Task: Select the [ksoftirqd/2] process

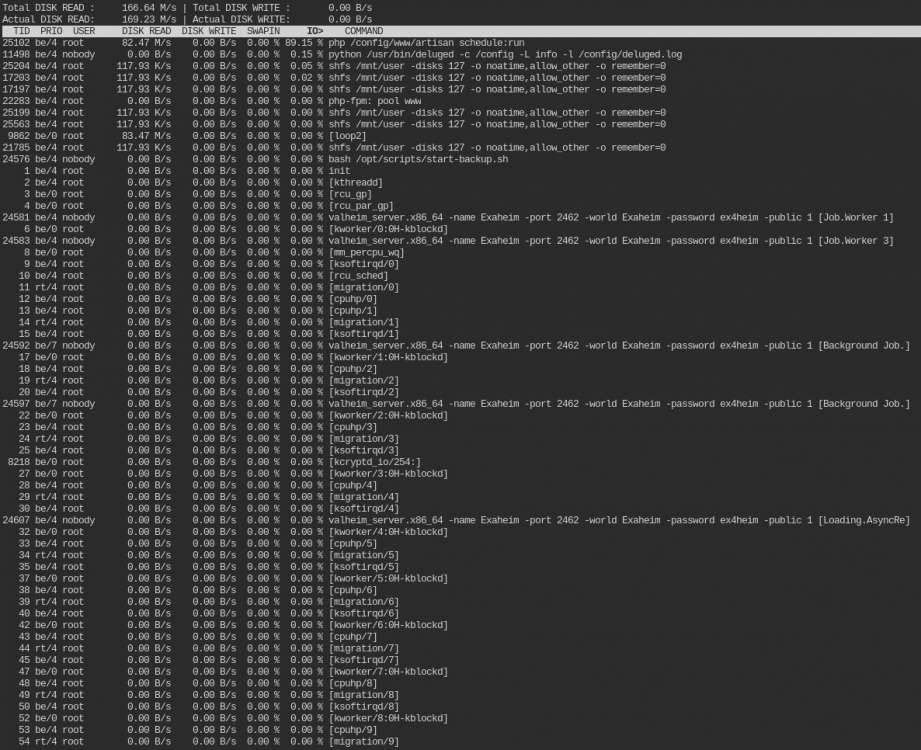Action: coord(364,392)
